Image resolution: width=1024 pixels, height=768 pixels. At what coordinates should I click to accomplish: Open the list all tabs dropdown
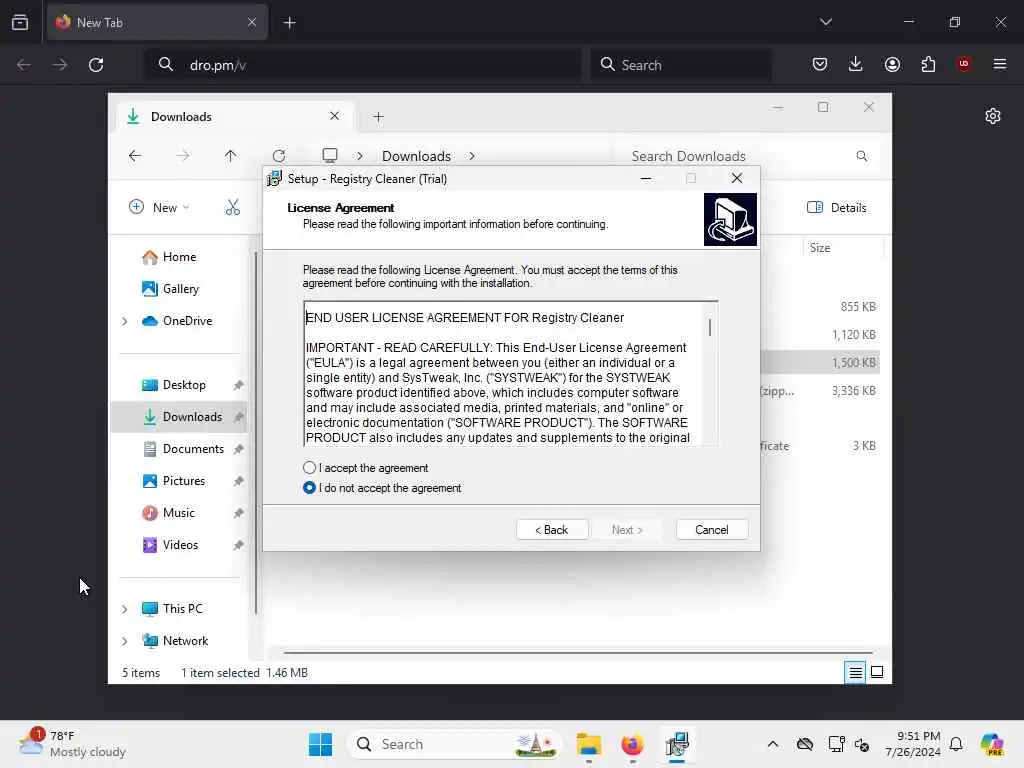tap(825, 22)
